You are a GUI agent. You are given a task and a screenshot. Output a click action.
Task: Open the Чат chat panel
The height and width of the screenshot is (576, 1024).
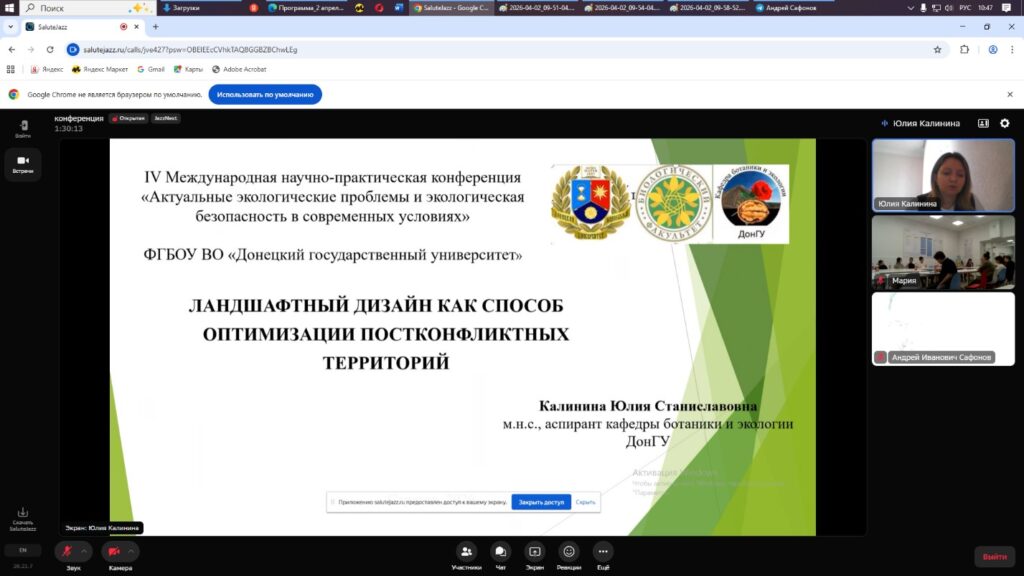(x=500, y=551)
